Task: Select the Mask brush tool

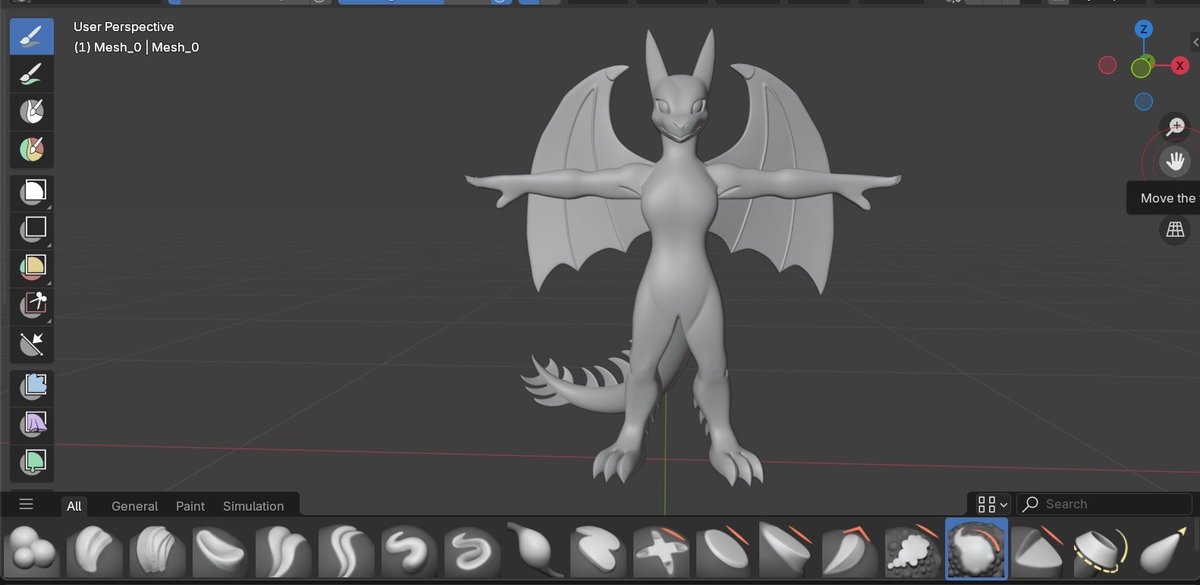Action: tap(32, 112)
